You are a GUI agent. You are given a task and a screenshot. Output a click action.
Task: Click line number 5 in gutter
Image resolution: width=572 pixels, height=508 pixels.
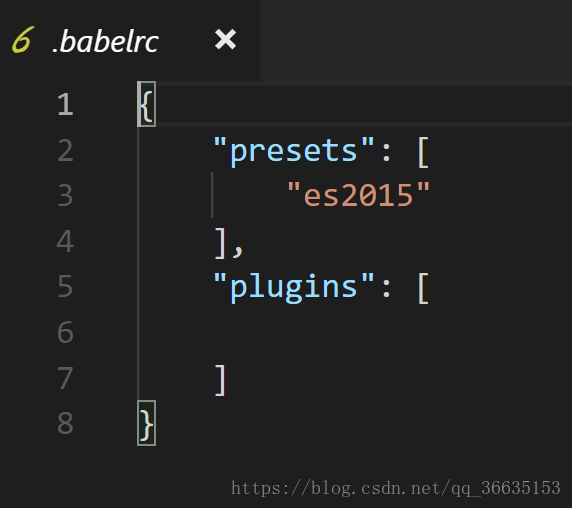click(65, 287)
